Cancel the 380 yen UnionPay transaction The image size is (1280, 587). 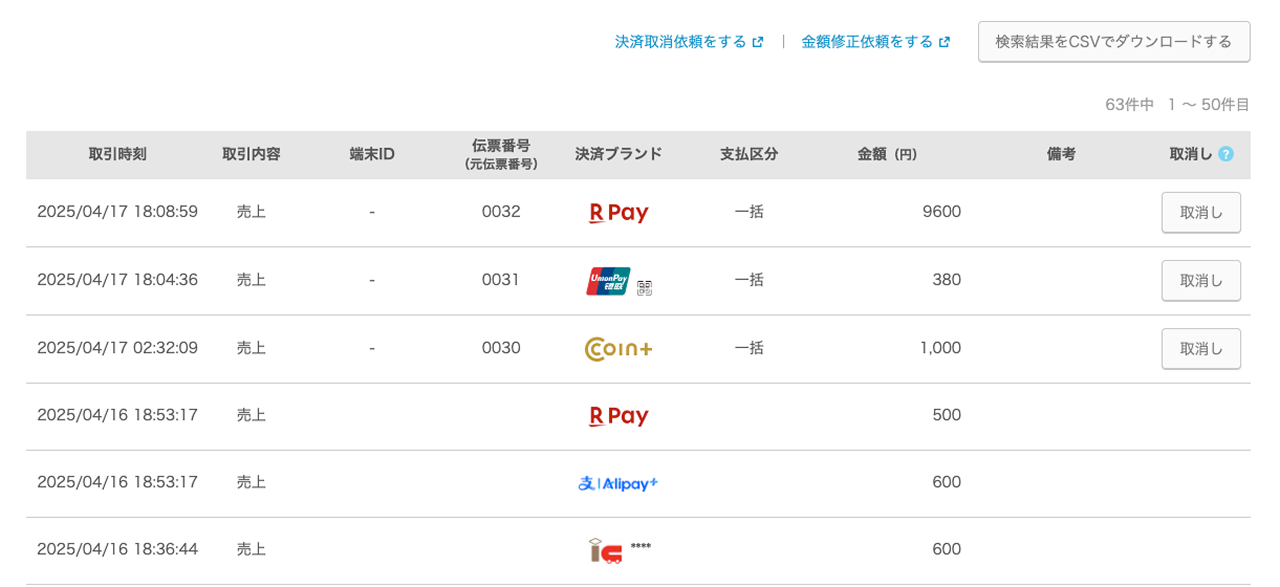(1200, 280)
